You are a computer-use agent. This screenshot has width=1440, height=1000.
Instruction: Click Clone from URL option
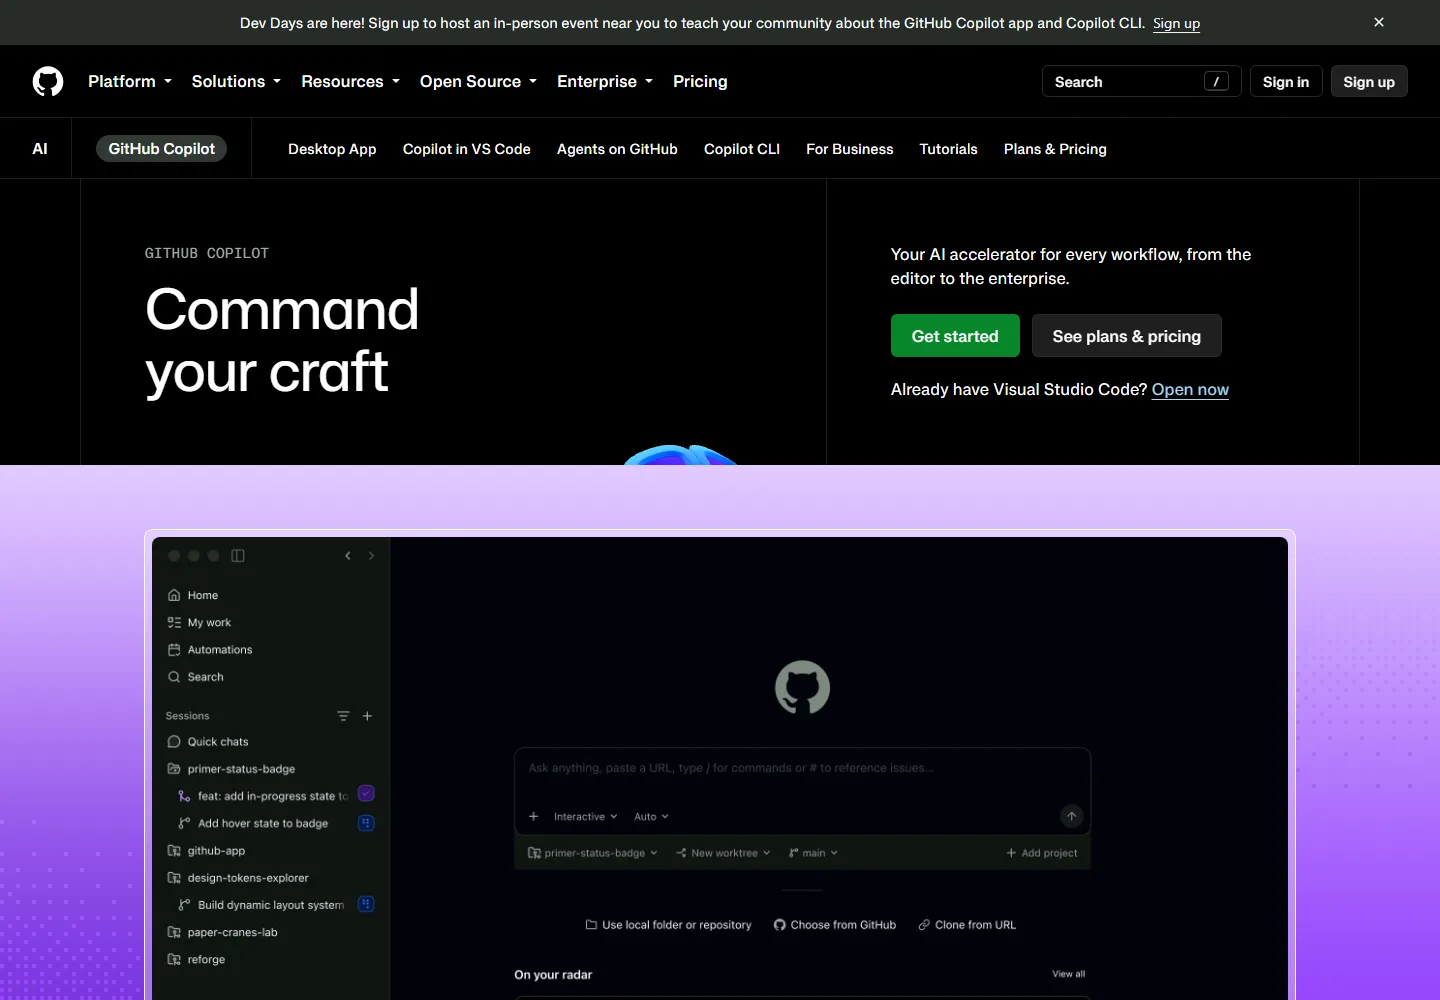(x=967, y=925)
